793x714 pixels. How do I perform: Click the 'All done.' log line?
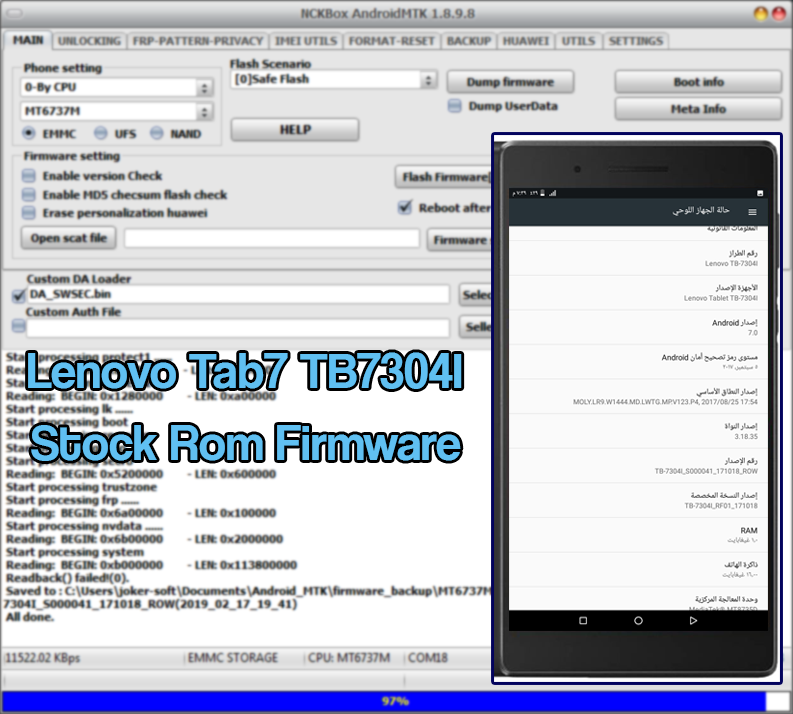pos(30,617)
